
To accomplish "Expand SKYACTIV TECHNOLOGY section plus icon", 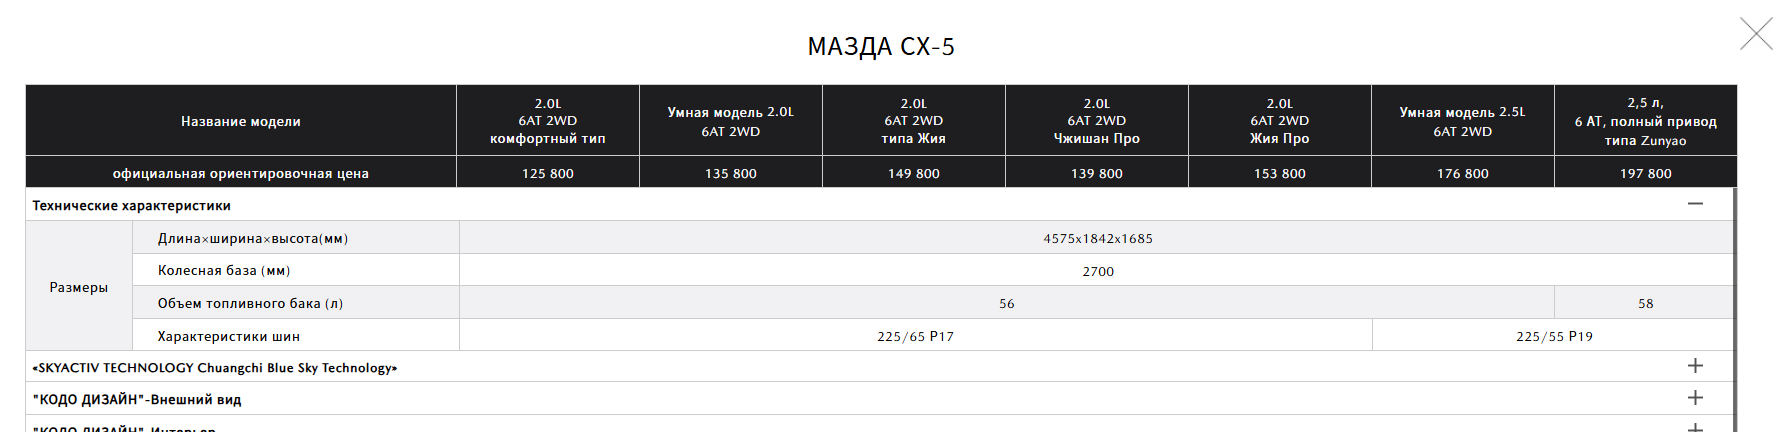I will click(x=1695, y=366).
